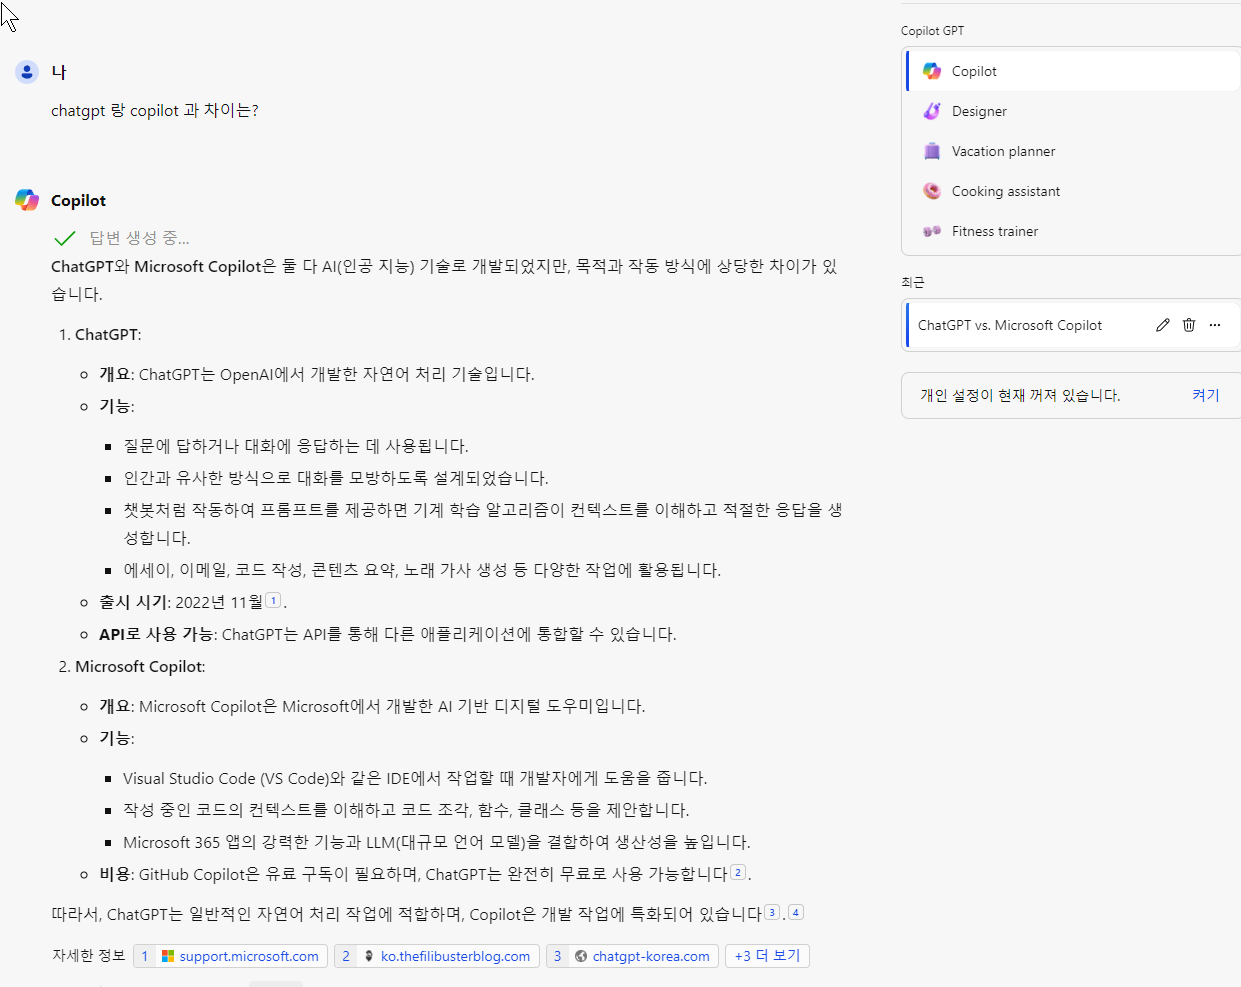This screenshot has height=987, width=1241.
Task: Click the Copilot GPT section label
Action: click(x=932, y=31)
